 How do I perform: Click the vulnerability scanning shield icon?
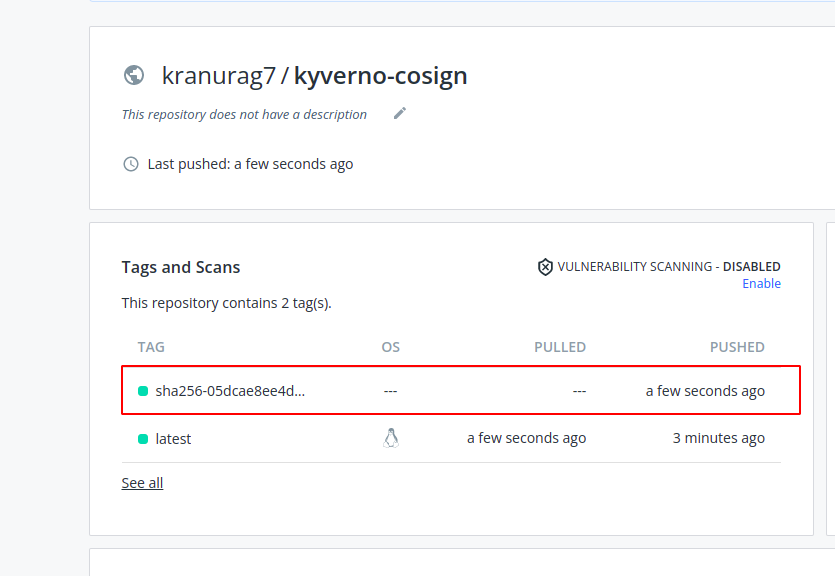pos(545,267)
